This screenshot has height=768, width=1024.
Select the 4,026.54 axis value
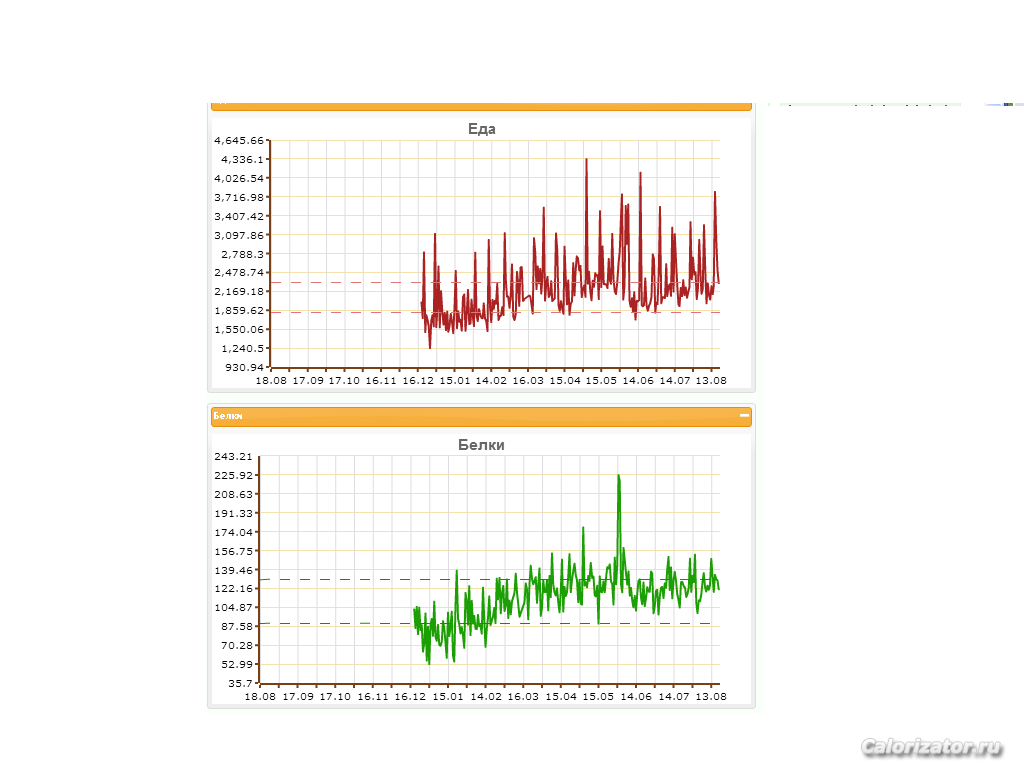[x=239, y=178]
